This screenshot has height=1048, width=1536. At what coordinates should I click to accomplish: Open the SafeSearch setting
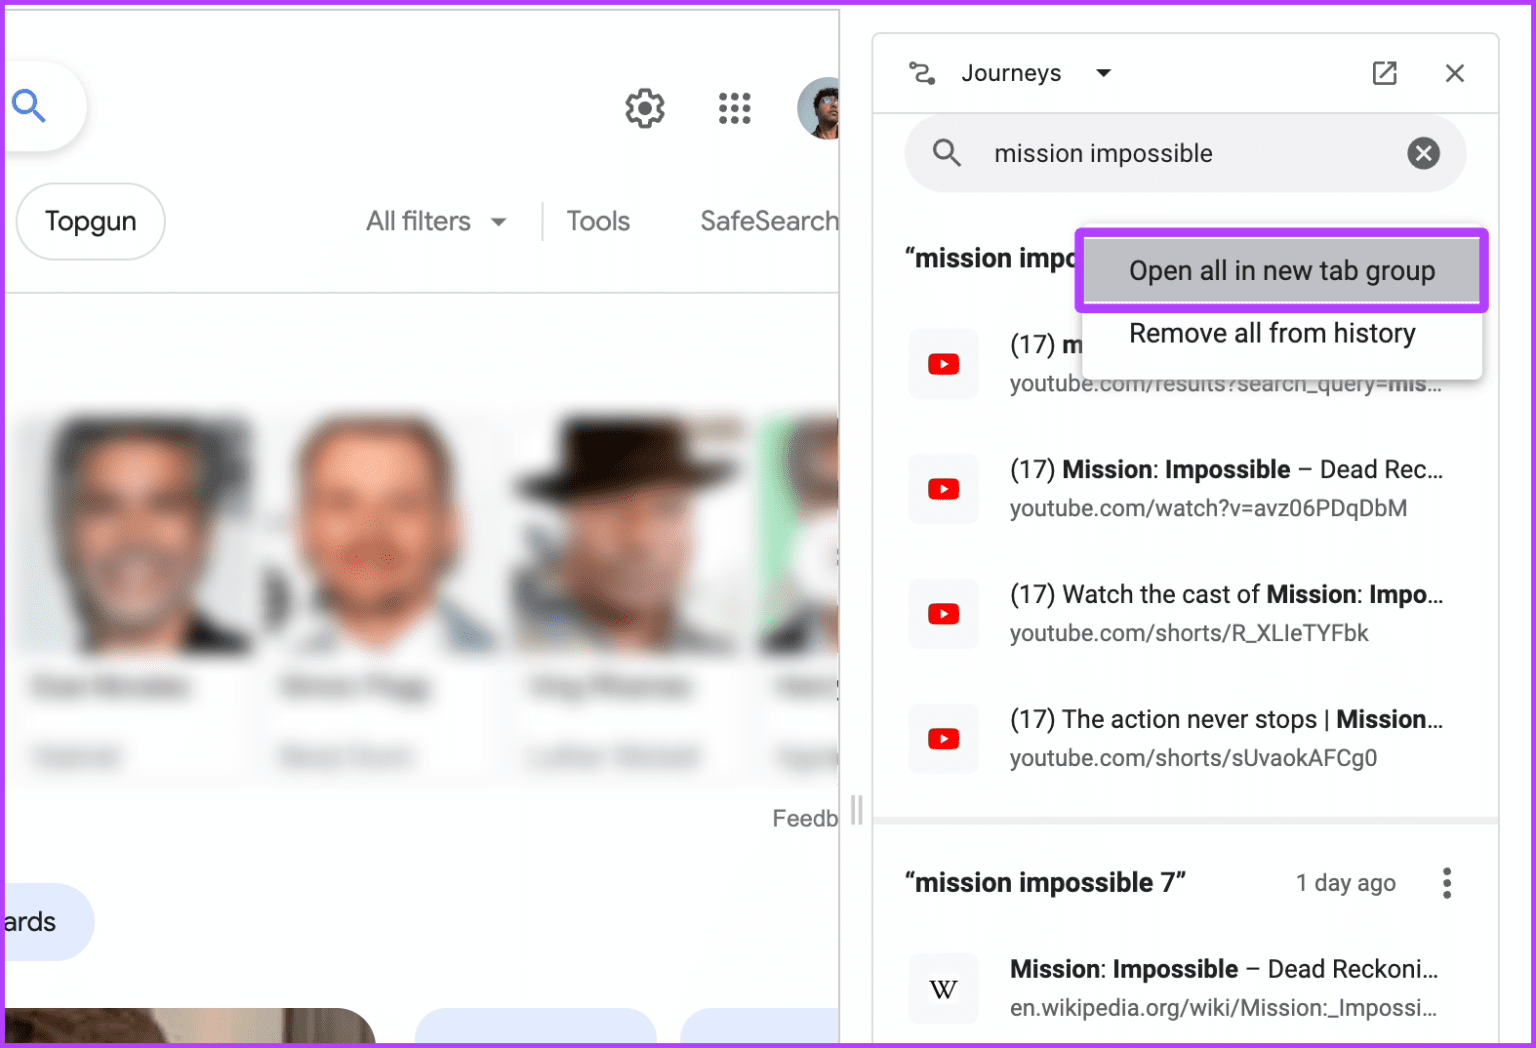click(769, 221)
